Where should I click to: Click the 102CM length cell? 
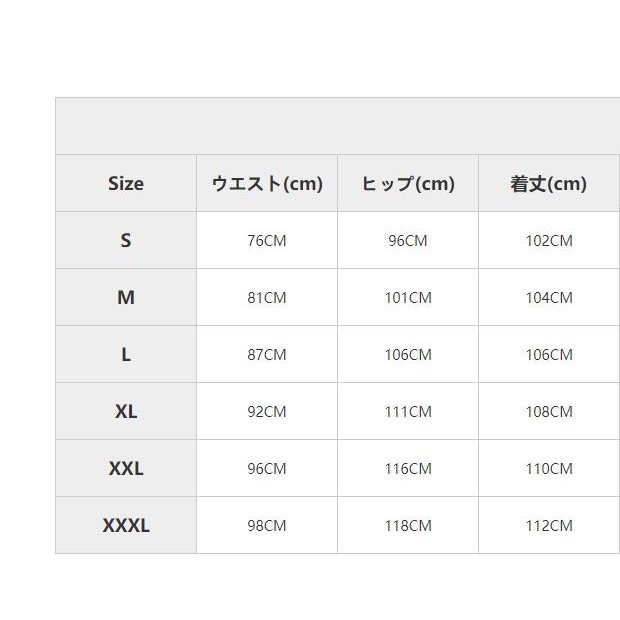tap(548, 241)
